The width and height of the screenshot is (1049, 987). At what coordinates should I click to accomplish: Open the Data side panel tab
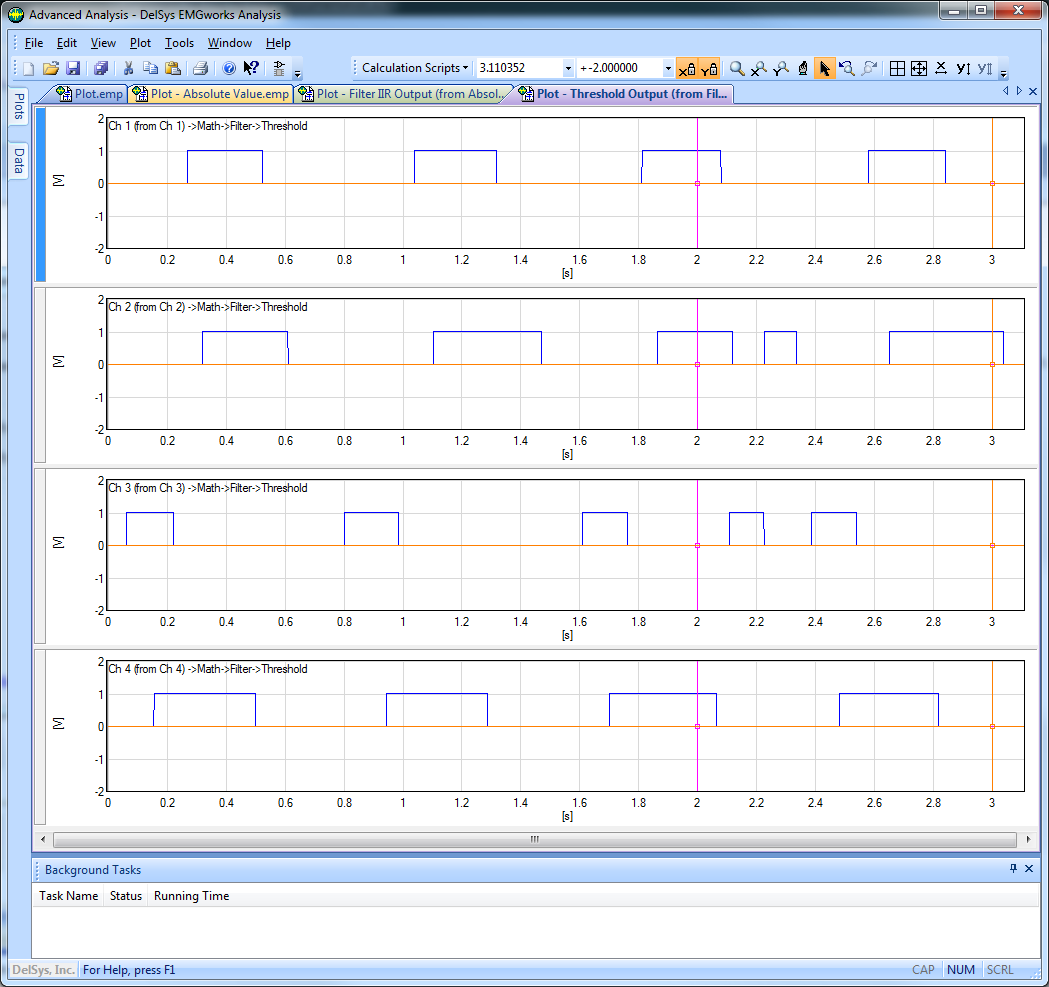[x=18, y=161]
